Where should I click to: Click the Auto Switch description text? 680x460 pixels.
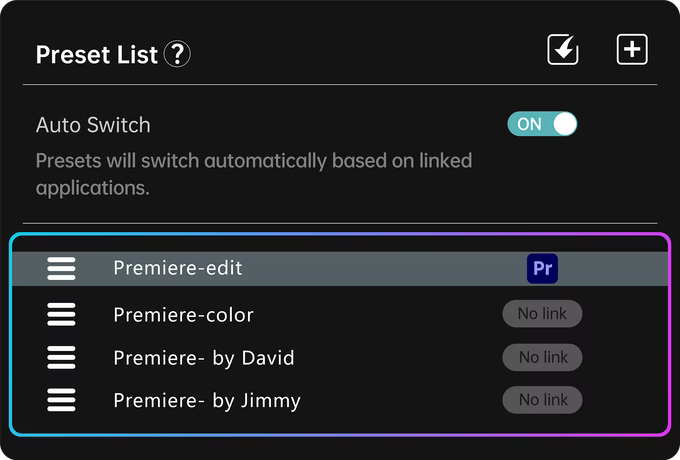coord(253,173)
